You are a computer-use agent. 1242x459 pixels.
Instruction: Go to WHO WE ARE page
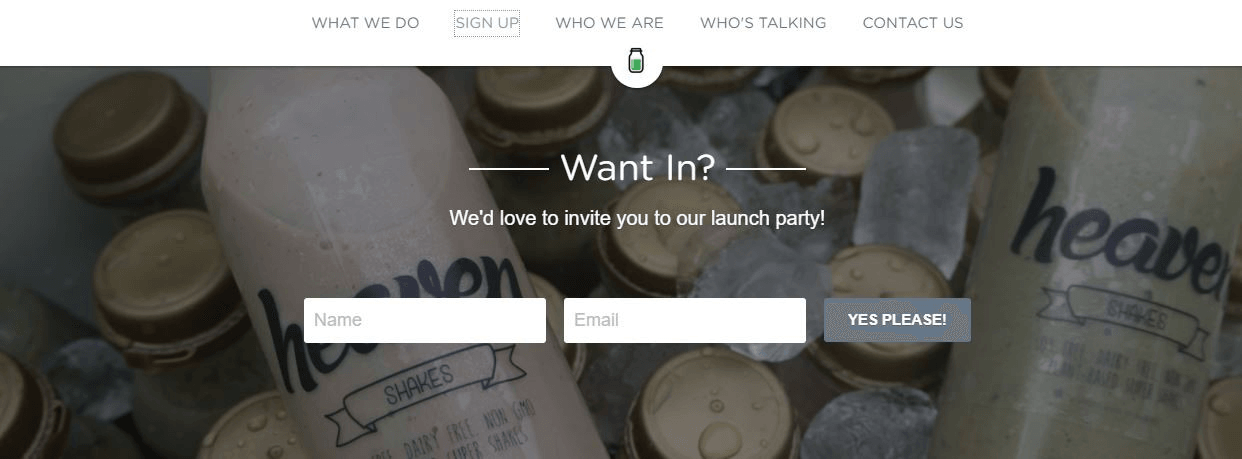pos(609,23)
